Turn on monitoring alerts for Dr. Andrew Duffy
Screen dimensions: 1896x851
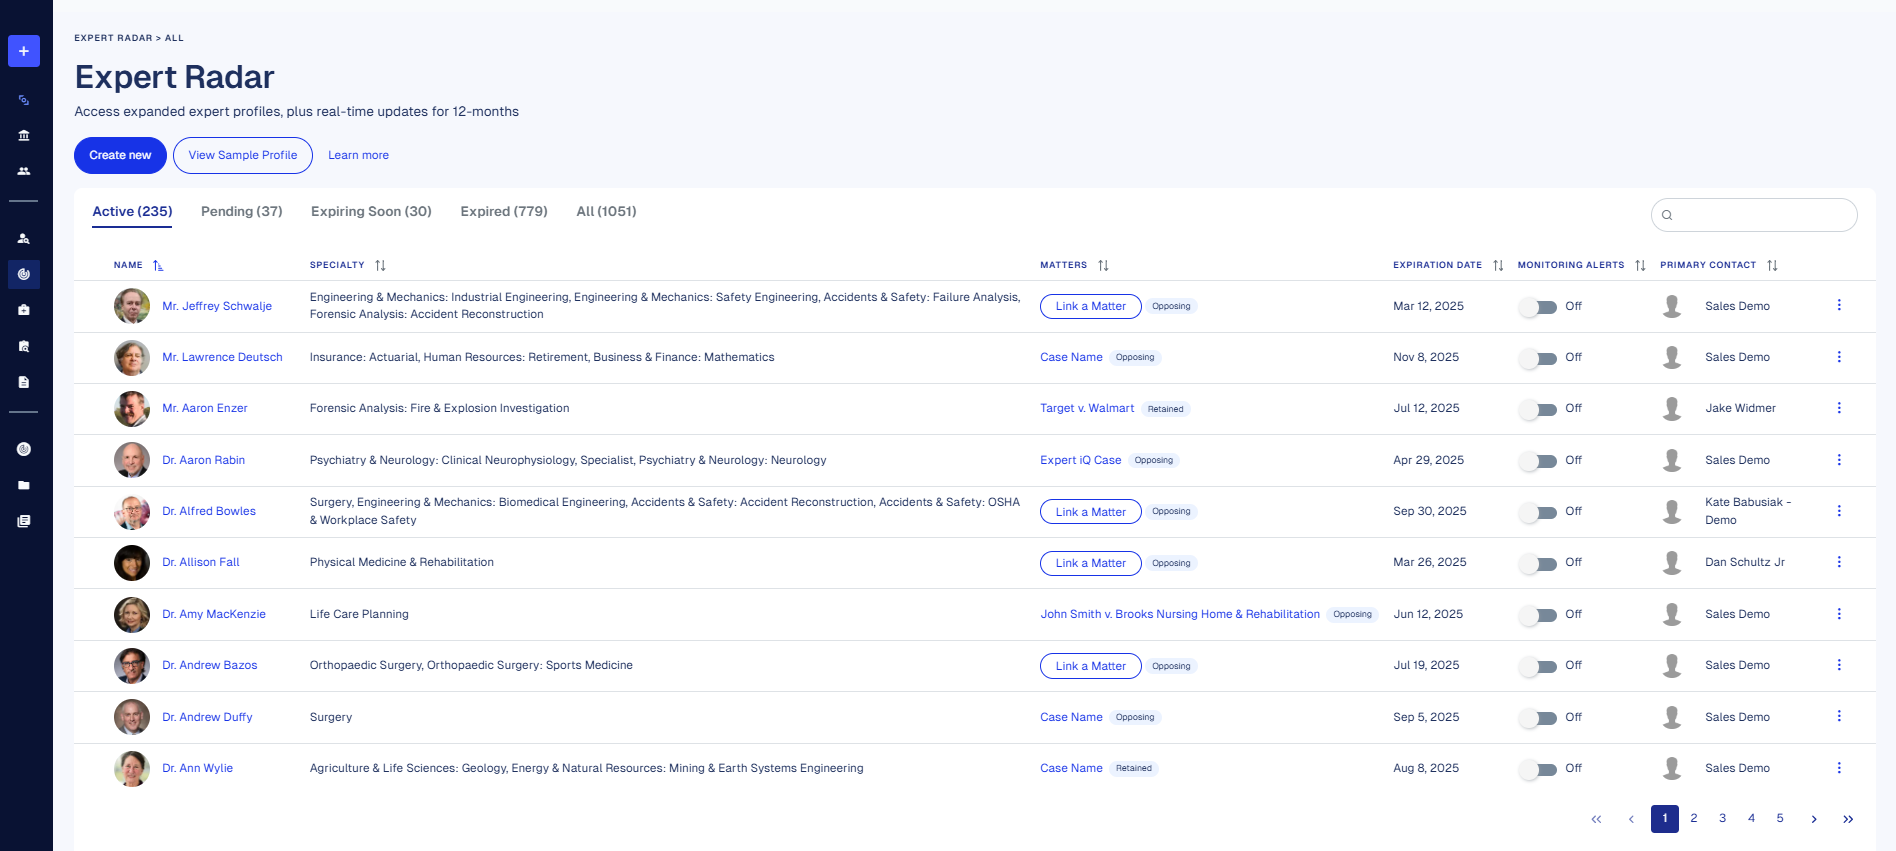click(1538, 718)
